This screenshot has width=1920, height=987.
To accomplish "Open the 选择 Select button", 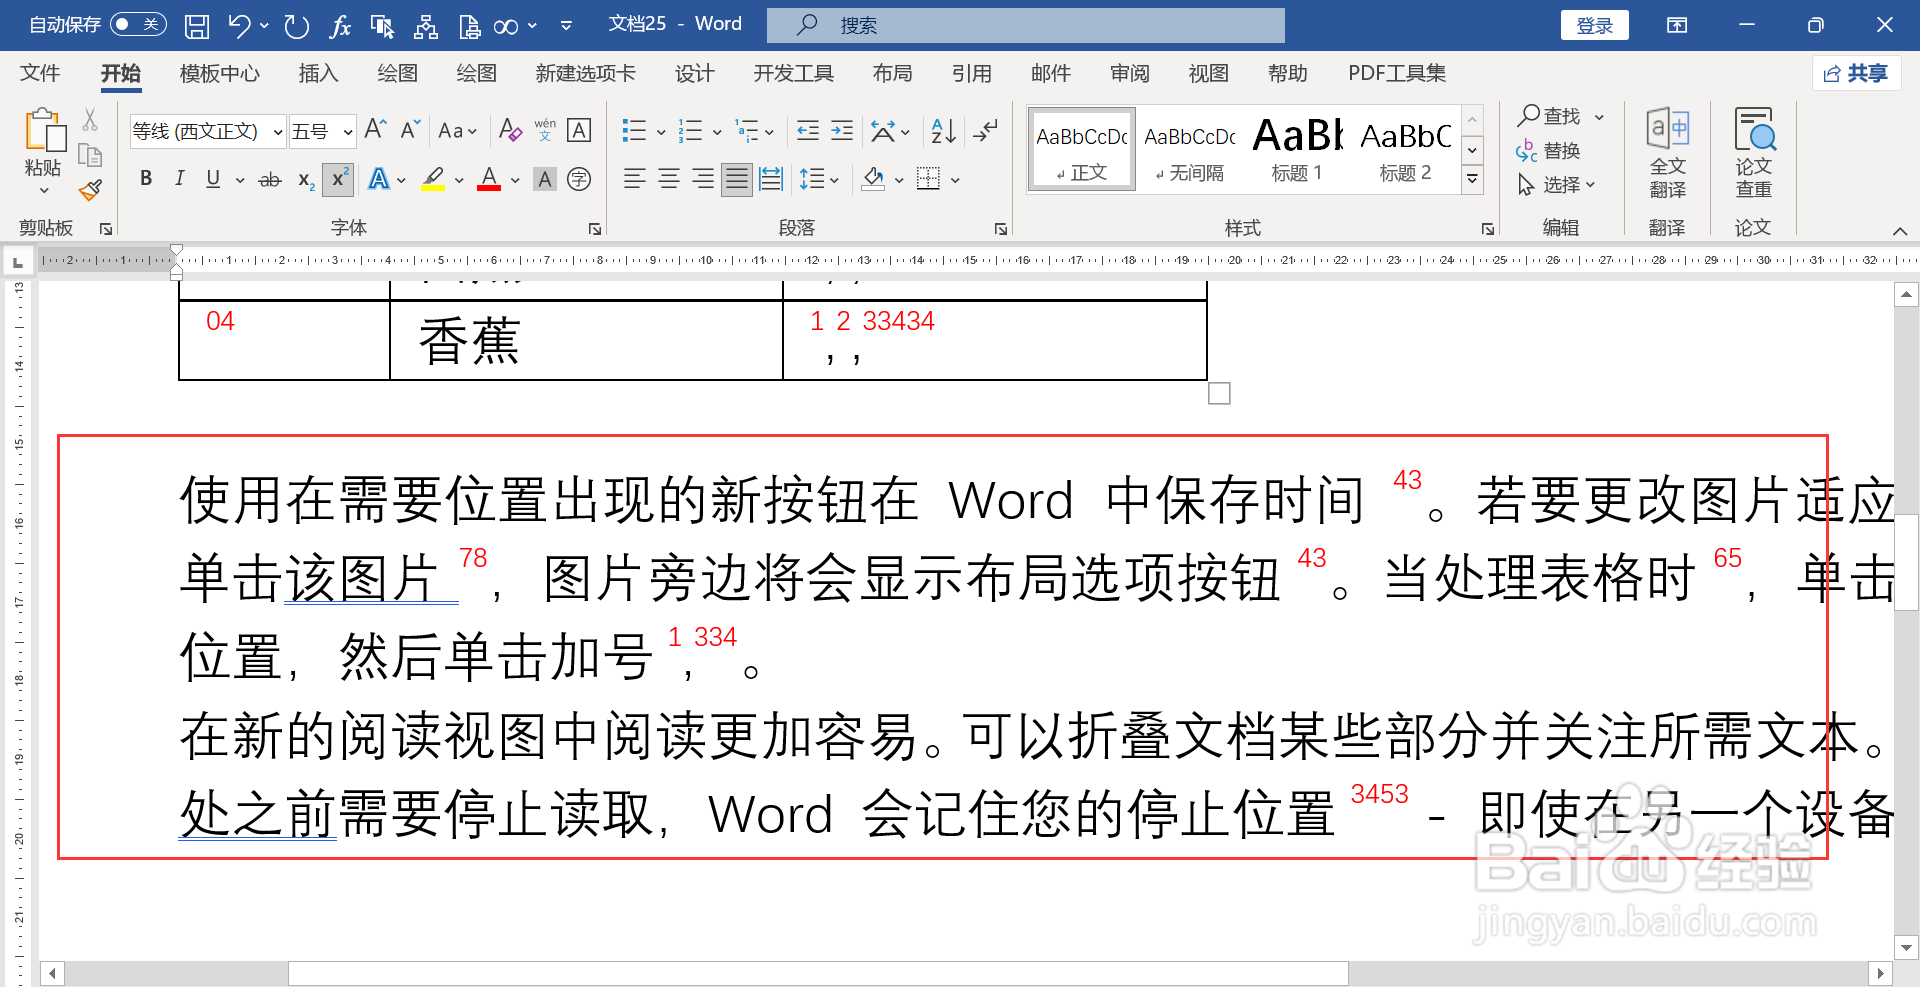I will point(1556,185).
